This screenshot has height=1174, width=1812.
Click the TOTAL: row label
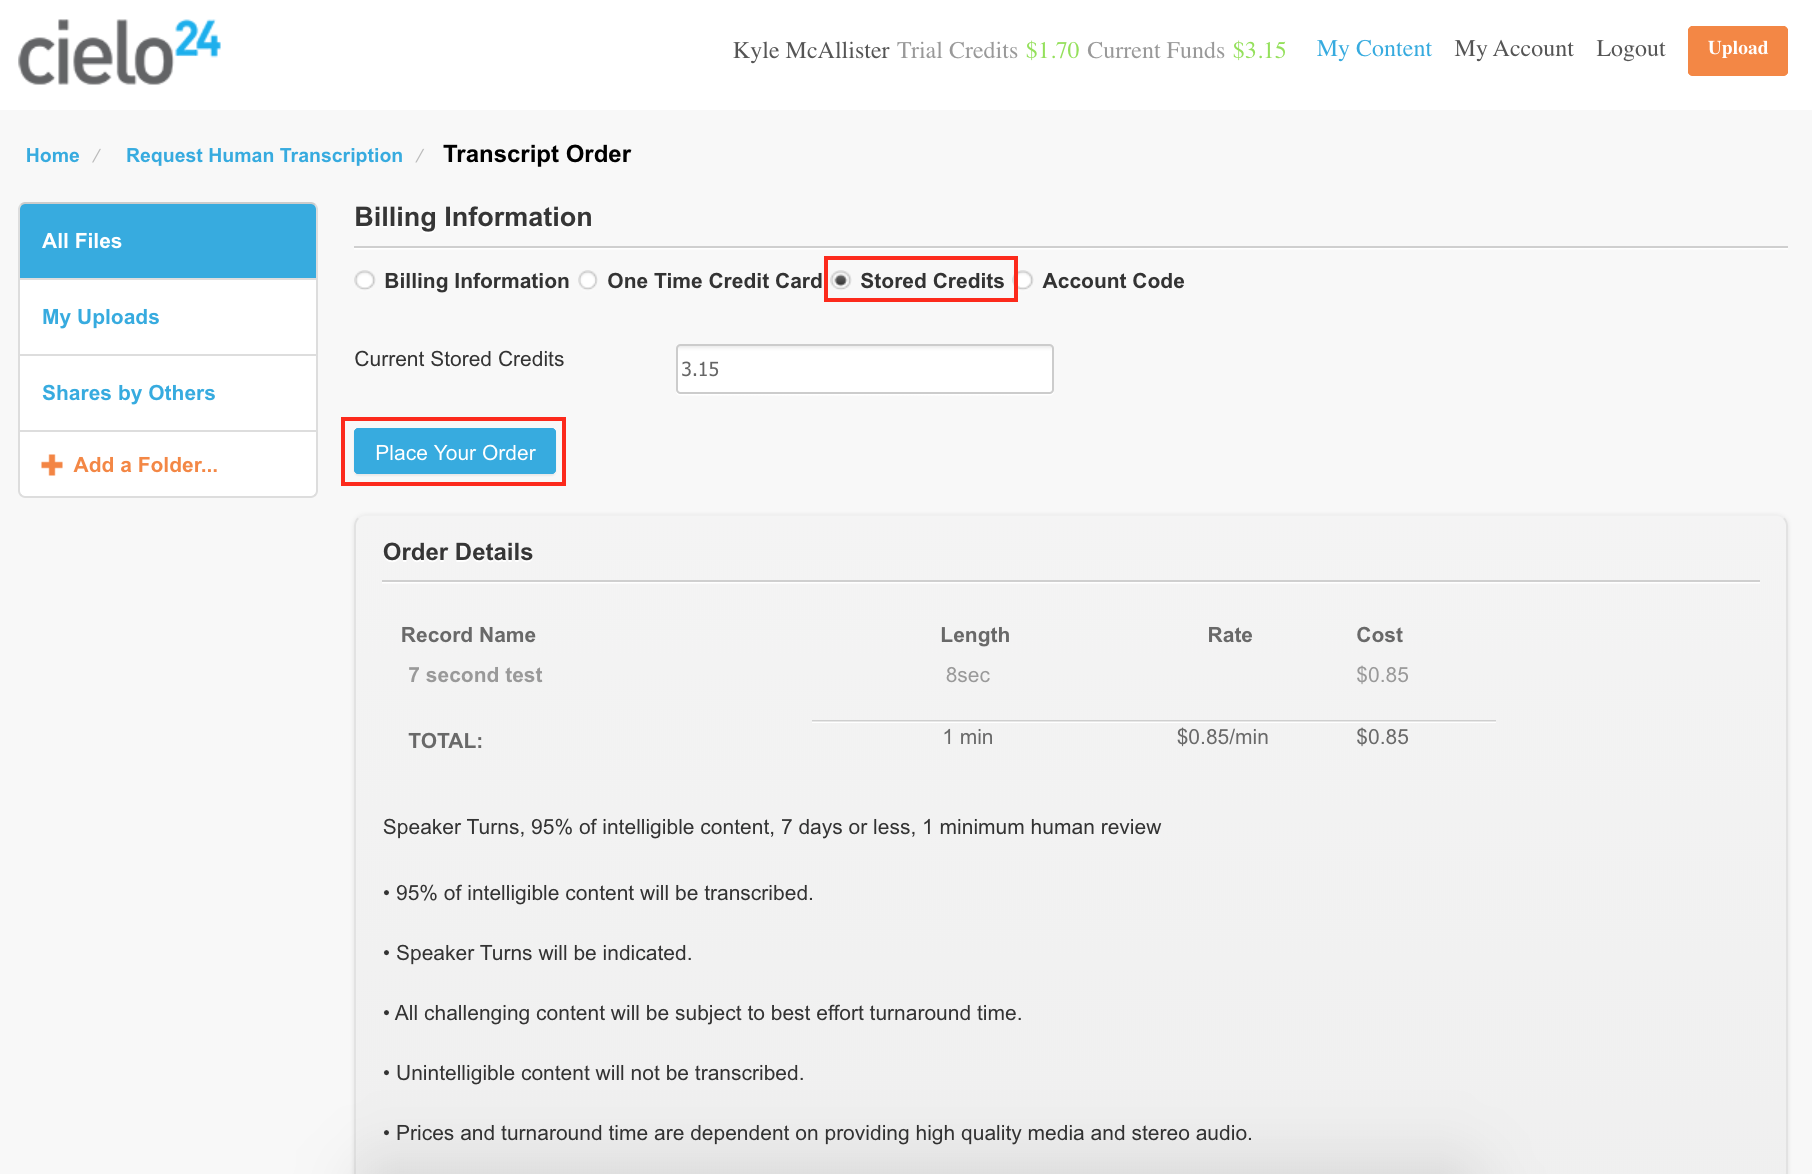pyautogui.click(x=445, y=741)
